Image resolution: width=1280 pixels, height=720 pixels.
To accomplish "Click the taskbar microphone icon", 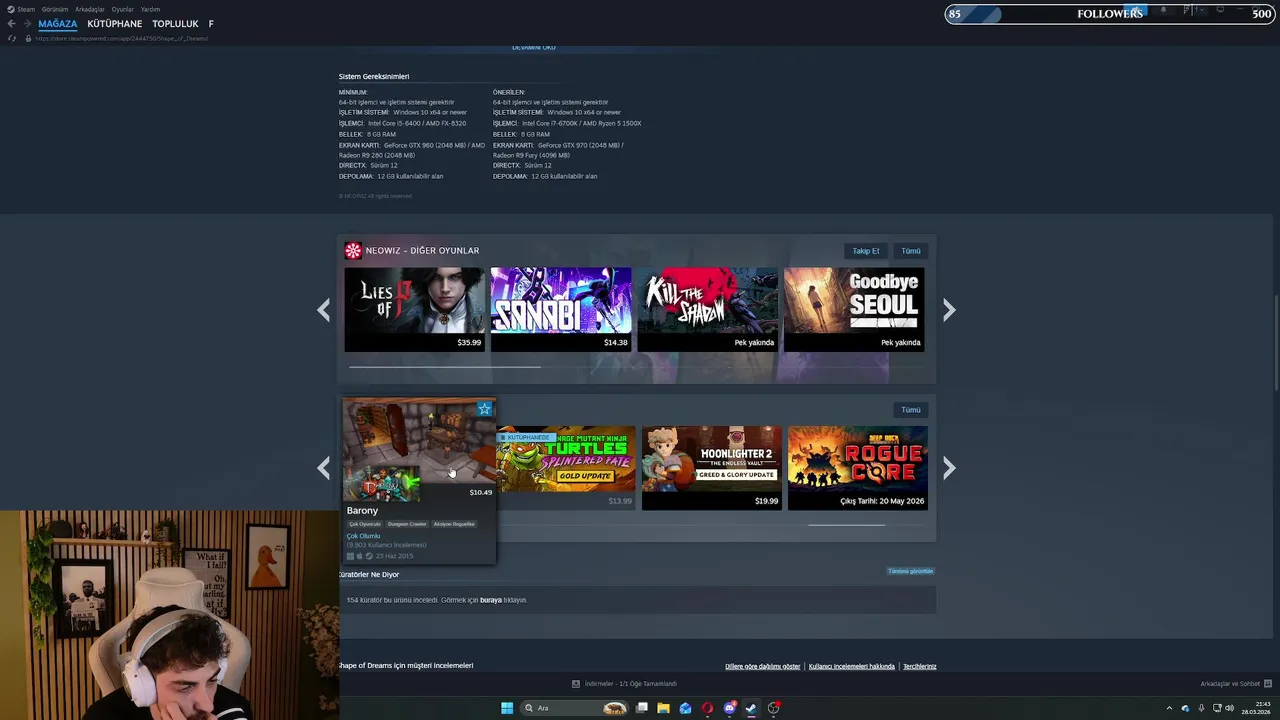I will pyautogui.click(x=1200, y=708).
